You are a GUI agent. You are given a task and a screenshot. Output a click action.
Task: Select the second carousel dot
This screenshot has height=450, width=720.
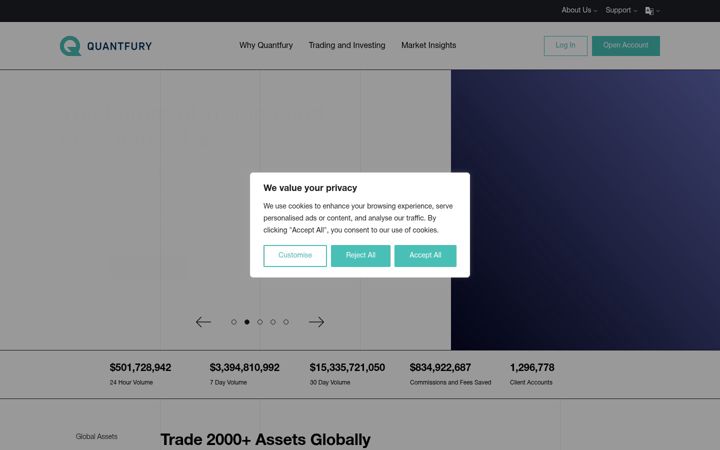[x=247, y=322]
